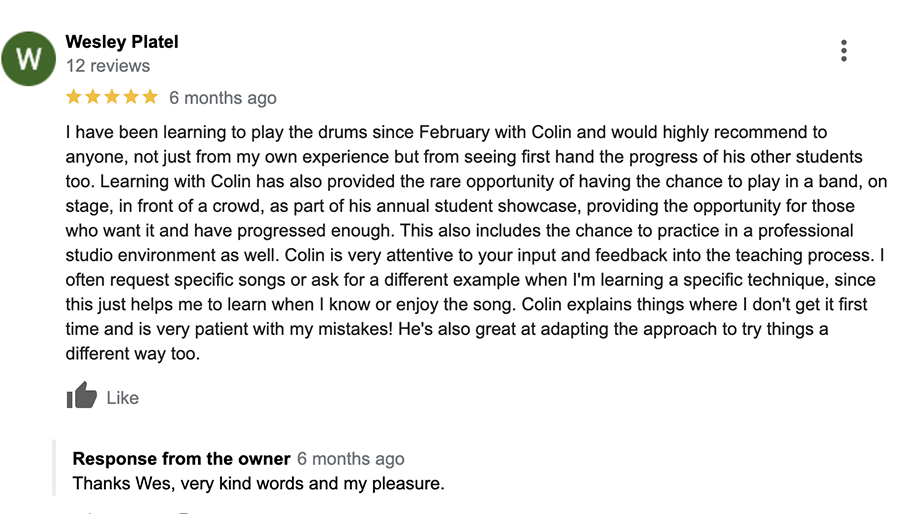Click the green W profile avatar
The height and width of the screenshot is (514, 900).
coord(28,59)
